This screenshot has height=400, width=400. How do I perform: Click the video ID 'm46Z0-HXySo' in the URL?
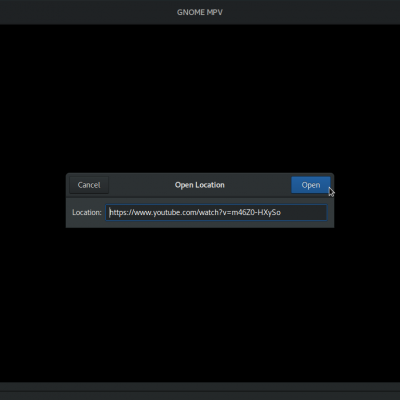pyautogui.click(x=256, y=212)
